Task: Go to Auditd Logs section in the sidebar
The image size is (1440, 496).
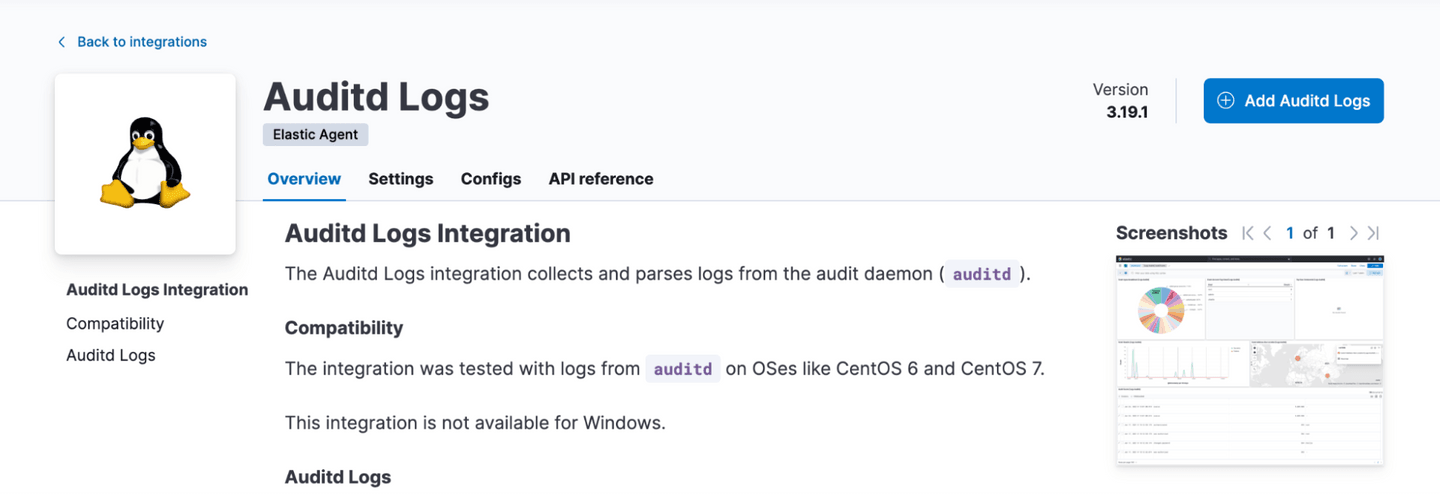Action: tap(111, 355)
